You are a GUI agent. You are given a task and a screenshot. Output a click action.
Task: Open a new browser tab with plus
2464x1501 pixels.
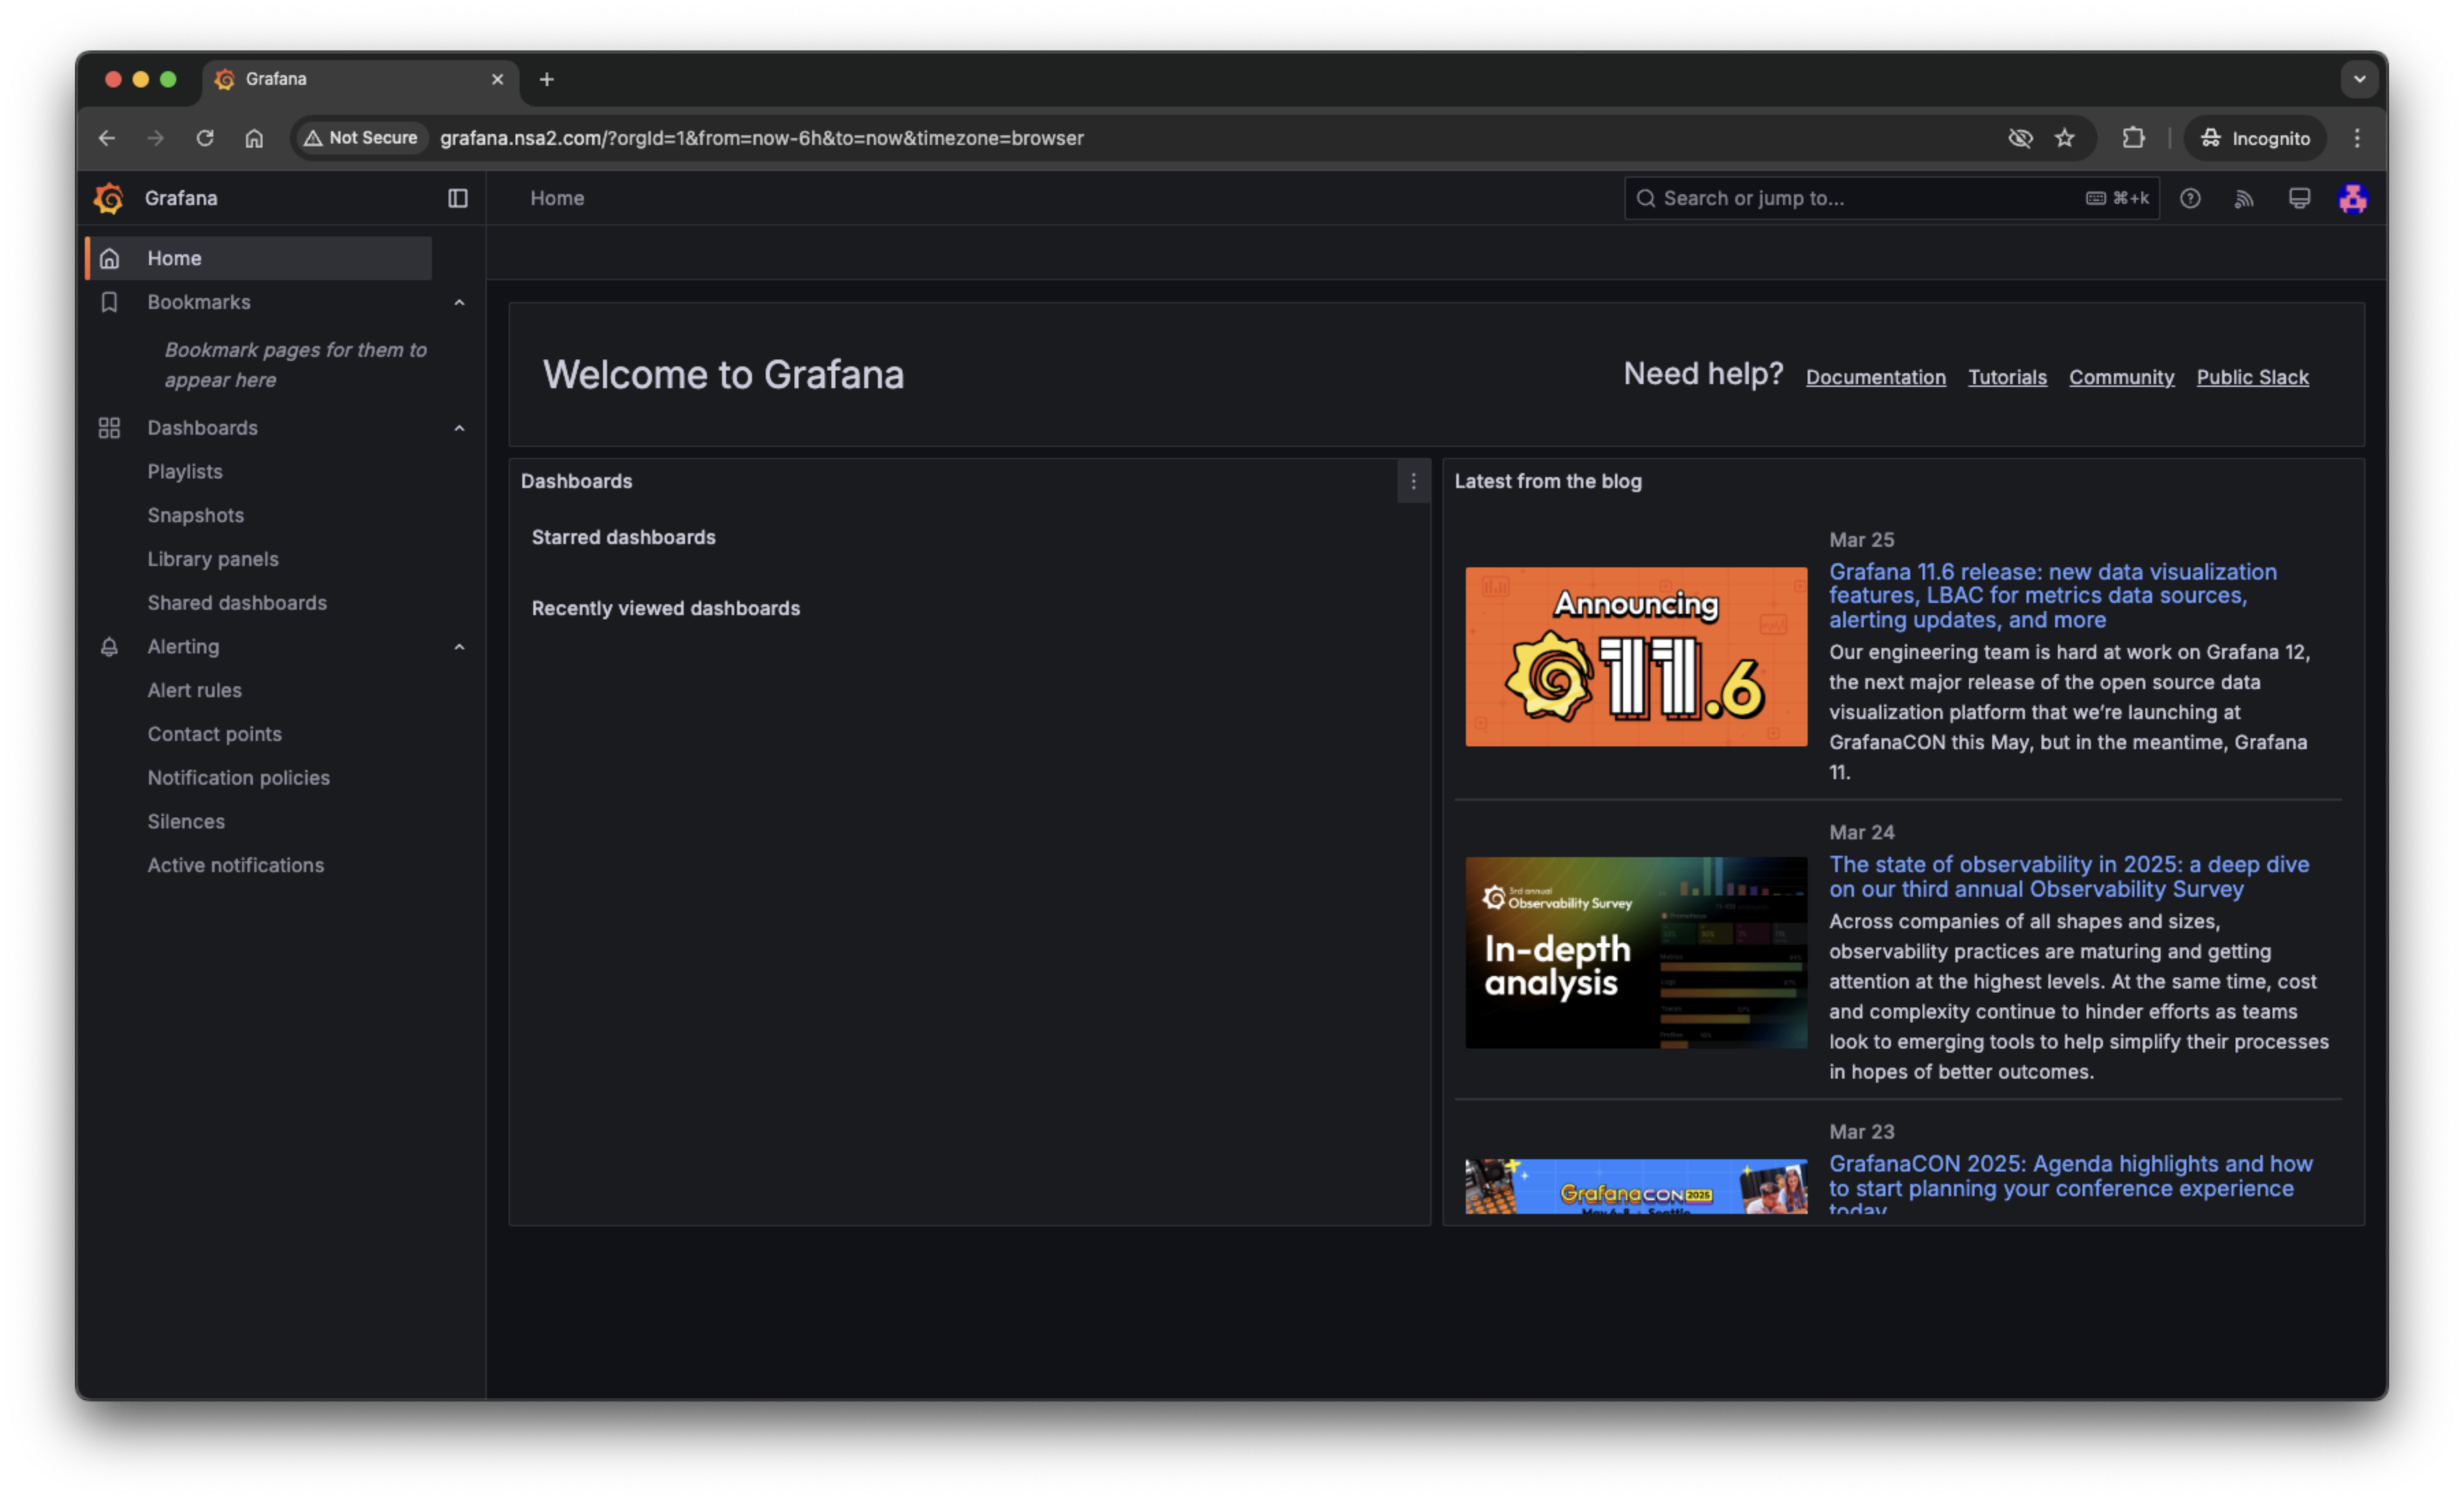[x=547, y=79]
